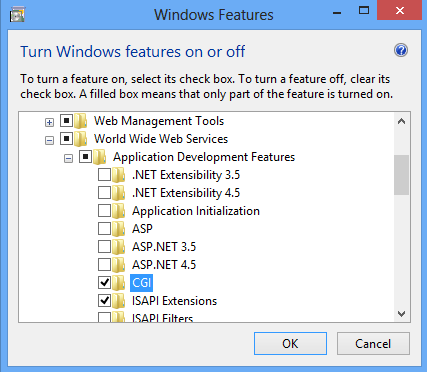Image resolution: width=427 pixels, height=372 pixels.
Task: Select the Application Initialization label
Action: click(x=196, y=211)
